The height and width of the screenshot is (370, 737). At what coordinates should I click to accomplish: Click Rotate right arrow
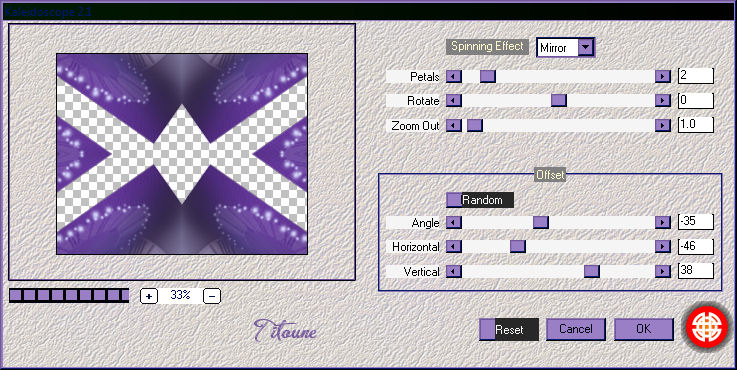click(663, 100)
